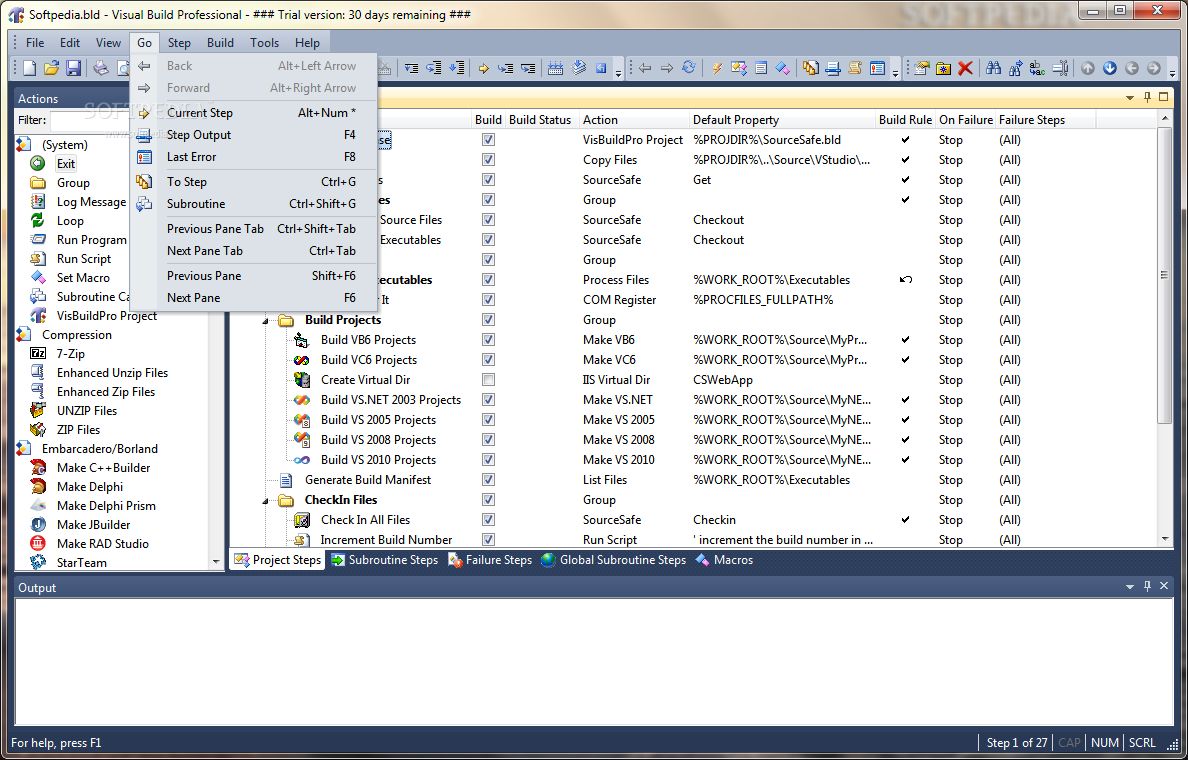This screenshot has width=1188, height=760.
Task: Click the lightning bolt toolbar icon
Action: tap(717, 68)
